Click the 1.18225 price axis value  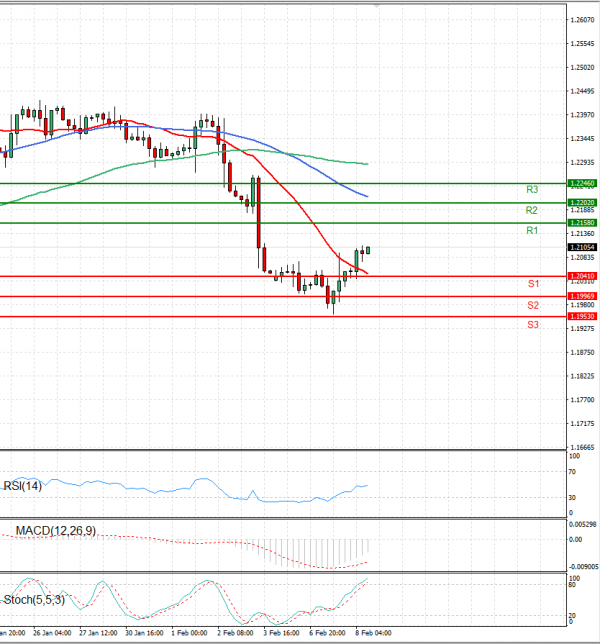(x=582, y=376)
